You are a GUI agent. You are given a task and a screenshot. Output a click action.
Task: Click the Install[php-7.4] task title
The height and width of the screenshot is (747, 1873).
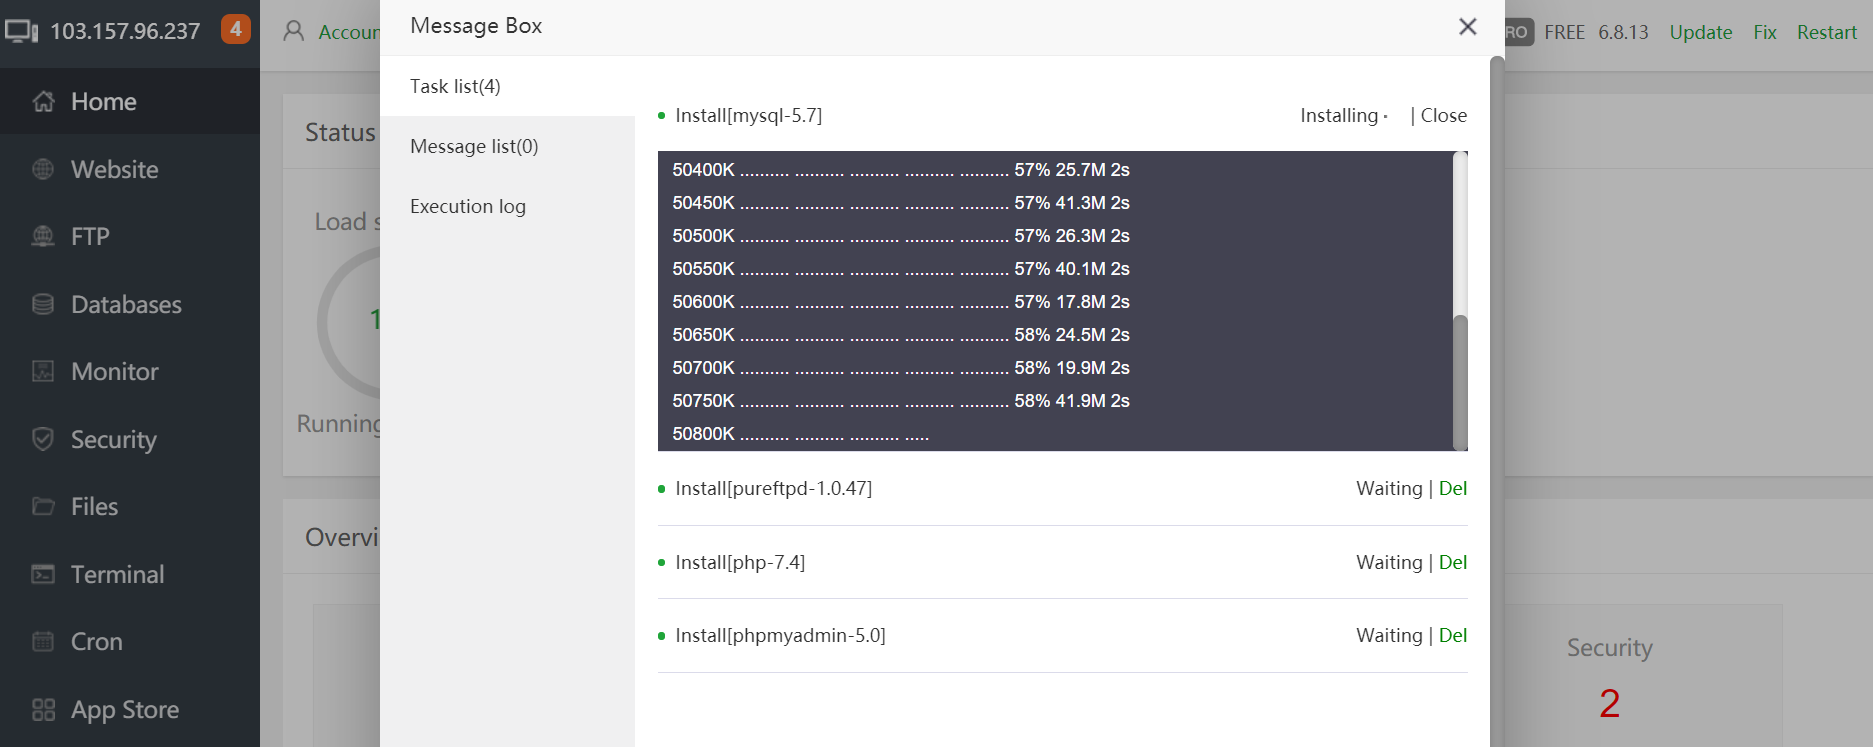point(740,562)
